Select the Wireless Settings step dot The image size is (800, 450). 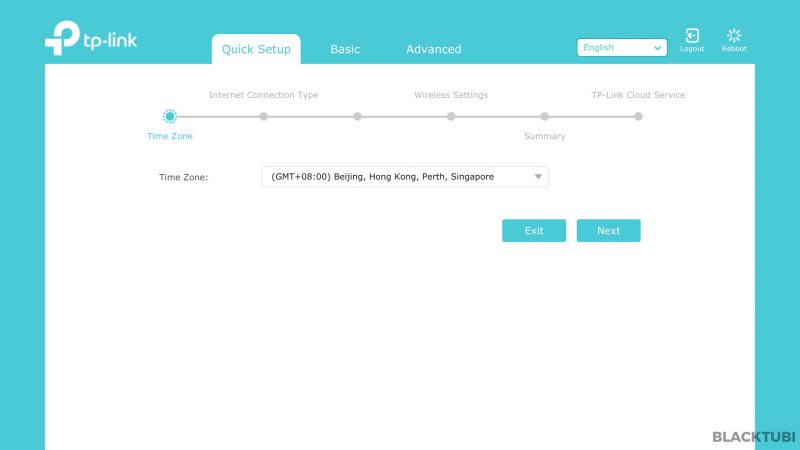tap(451, 116)
